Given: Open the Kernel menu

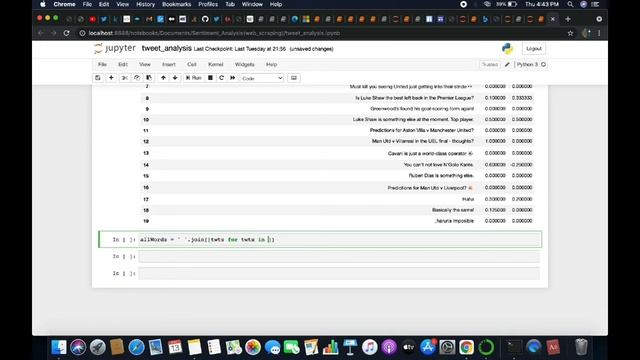Looking at the screenshot, I should (x=216, y=64).
